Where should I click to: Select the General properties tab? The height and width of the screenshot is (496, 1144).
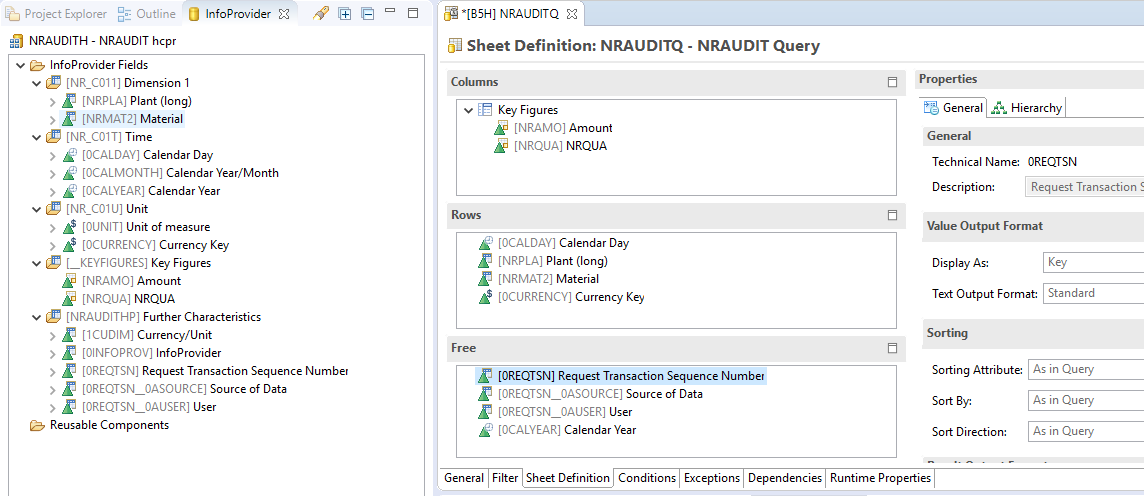pos(953,108)
